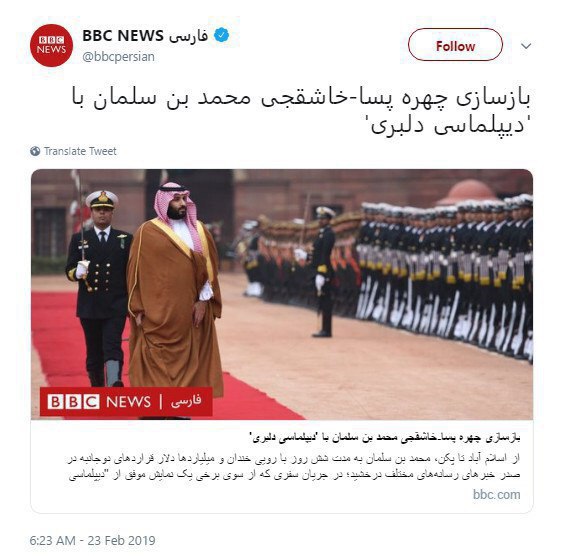Click the article description text in card
563x556 pixels.
294,466
